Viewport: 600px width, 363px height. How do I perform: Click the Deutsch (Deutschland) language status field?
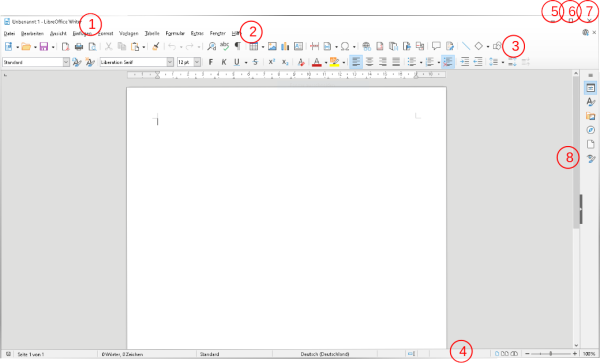(x=324, y=354)
